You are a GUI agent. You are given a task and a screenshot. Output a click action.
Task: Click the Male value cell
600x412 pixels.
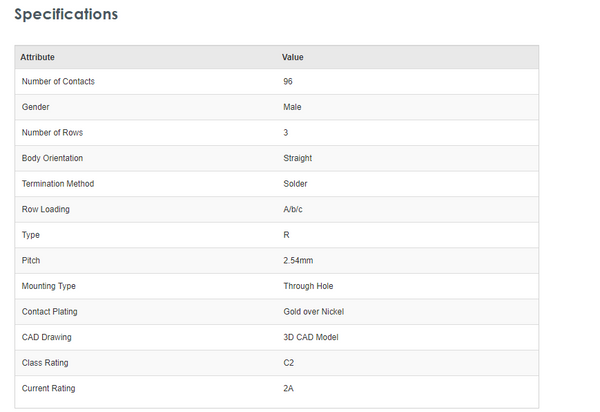pyautogui.click(x=293, y=107)
